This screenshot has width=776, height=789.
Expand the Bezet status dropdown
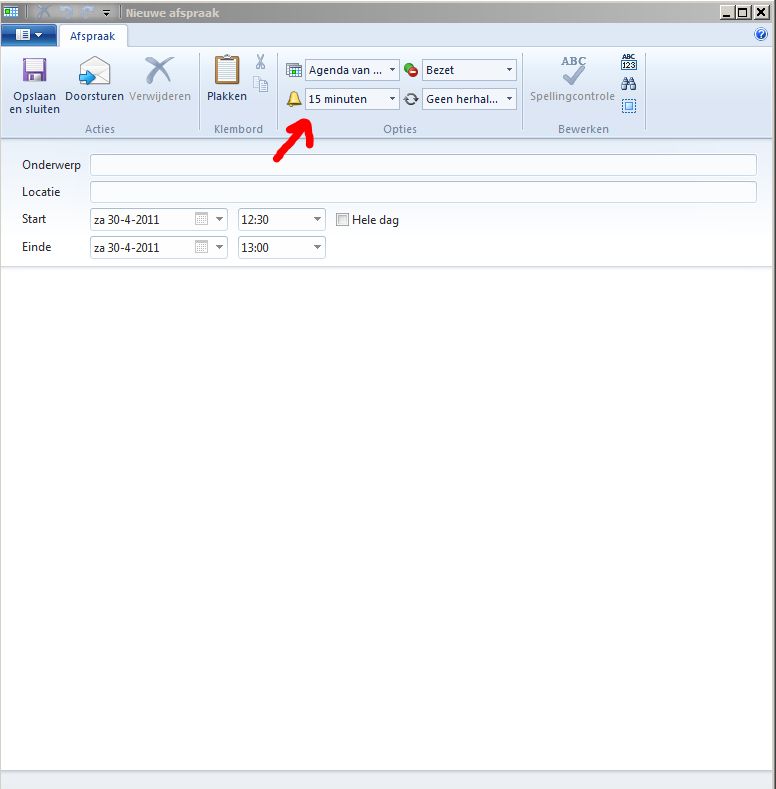coord(509,70)
